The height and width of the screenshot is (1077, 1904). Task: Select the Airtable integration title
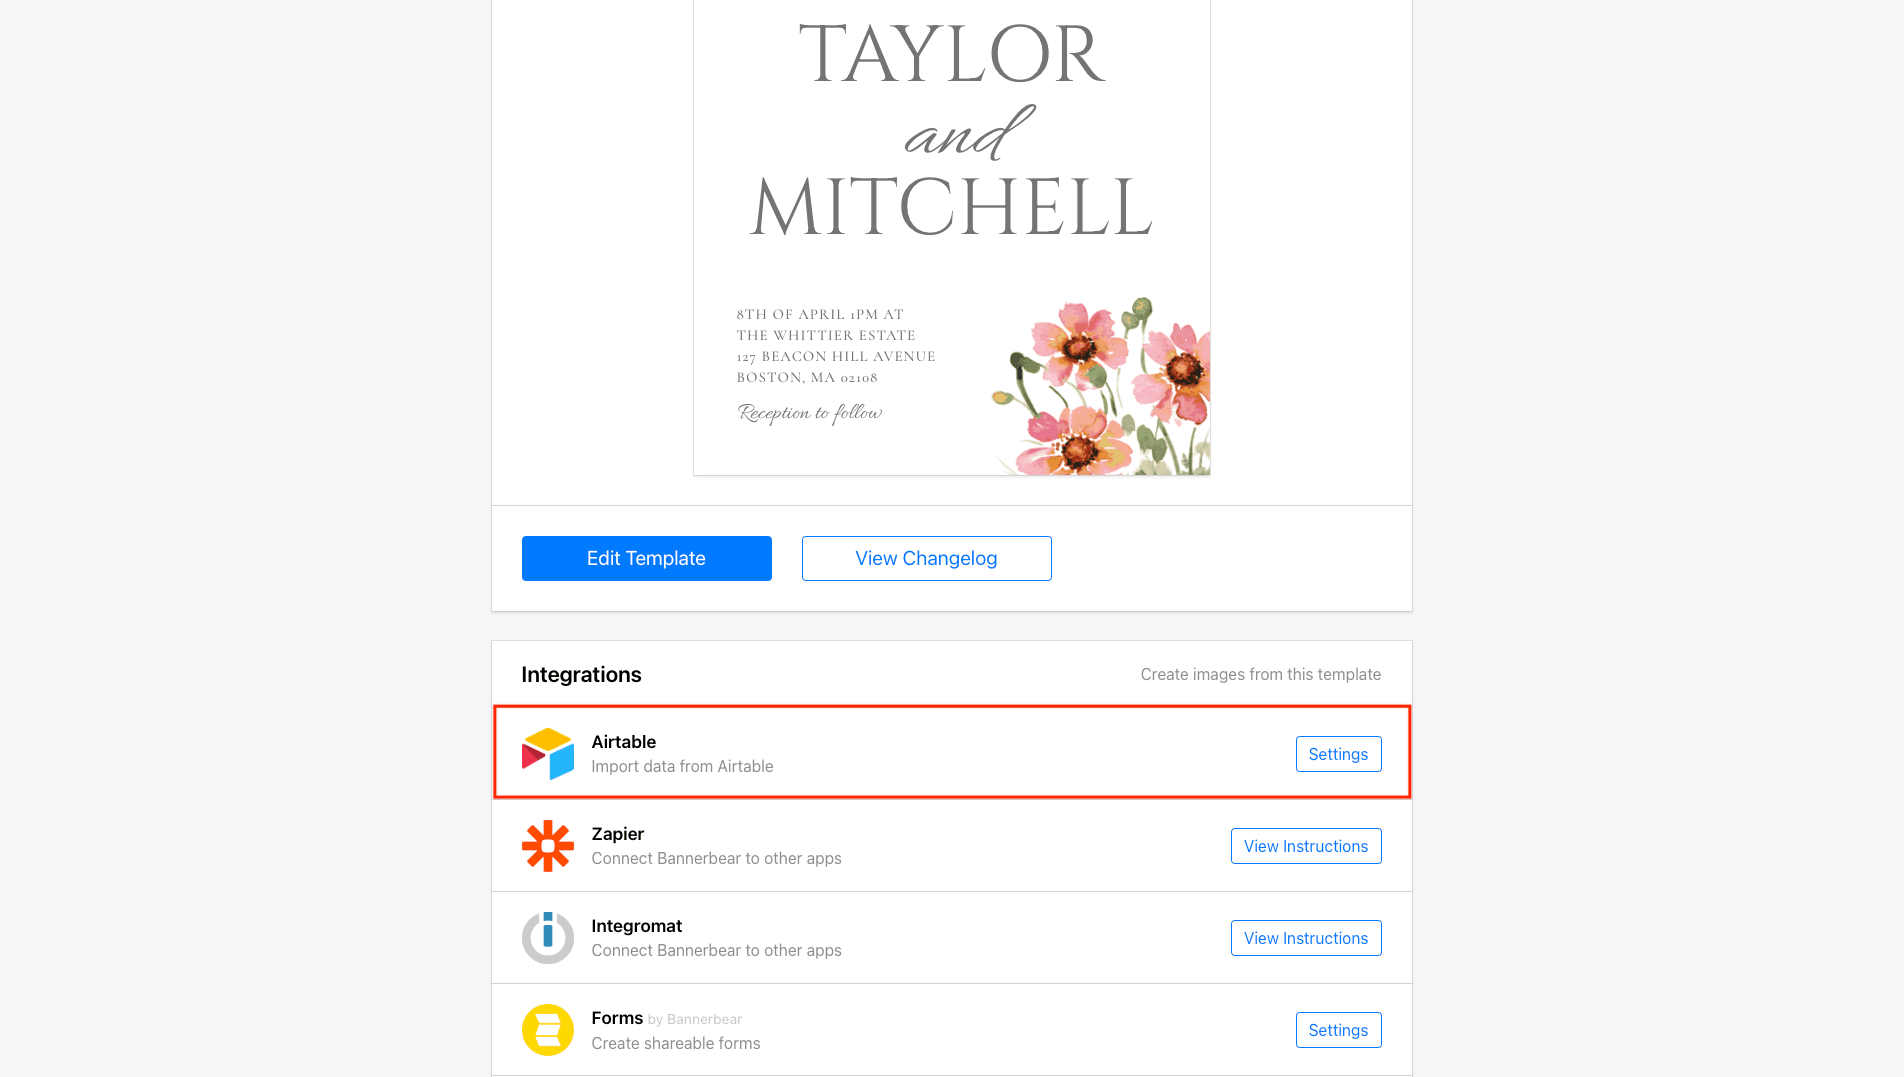623,742
